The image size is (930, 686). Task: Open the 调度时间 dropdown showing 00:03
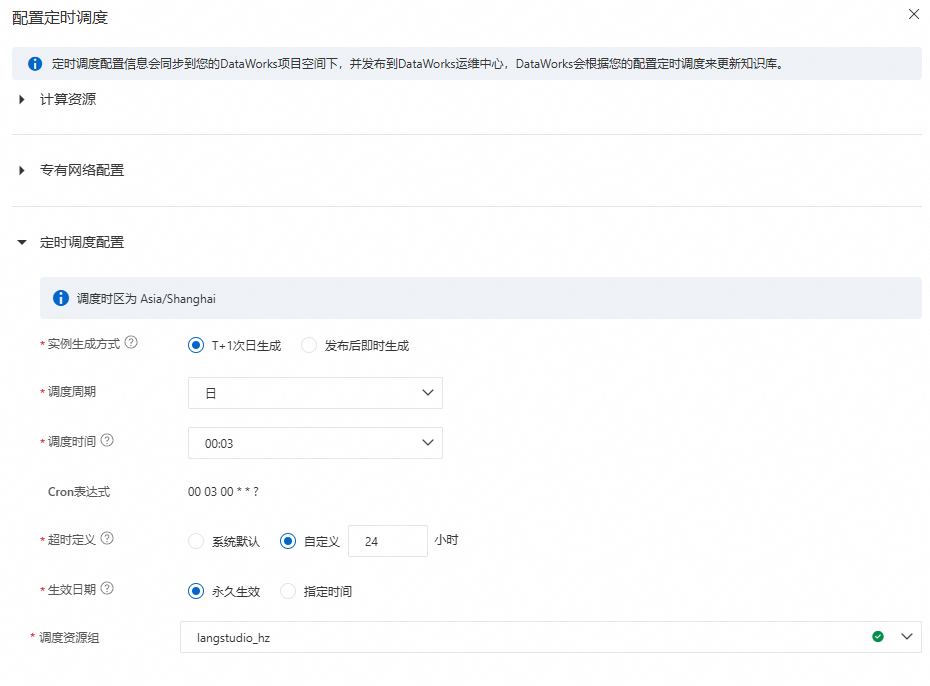(315, 442)
